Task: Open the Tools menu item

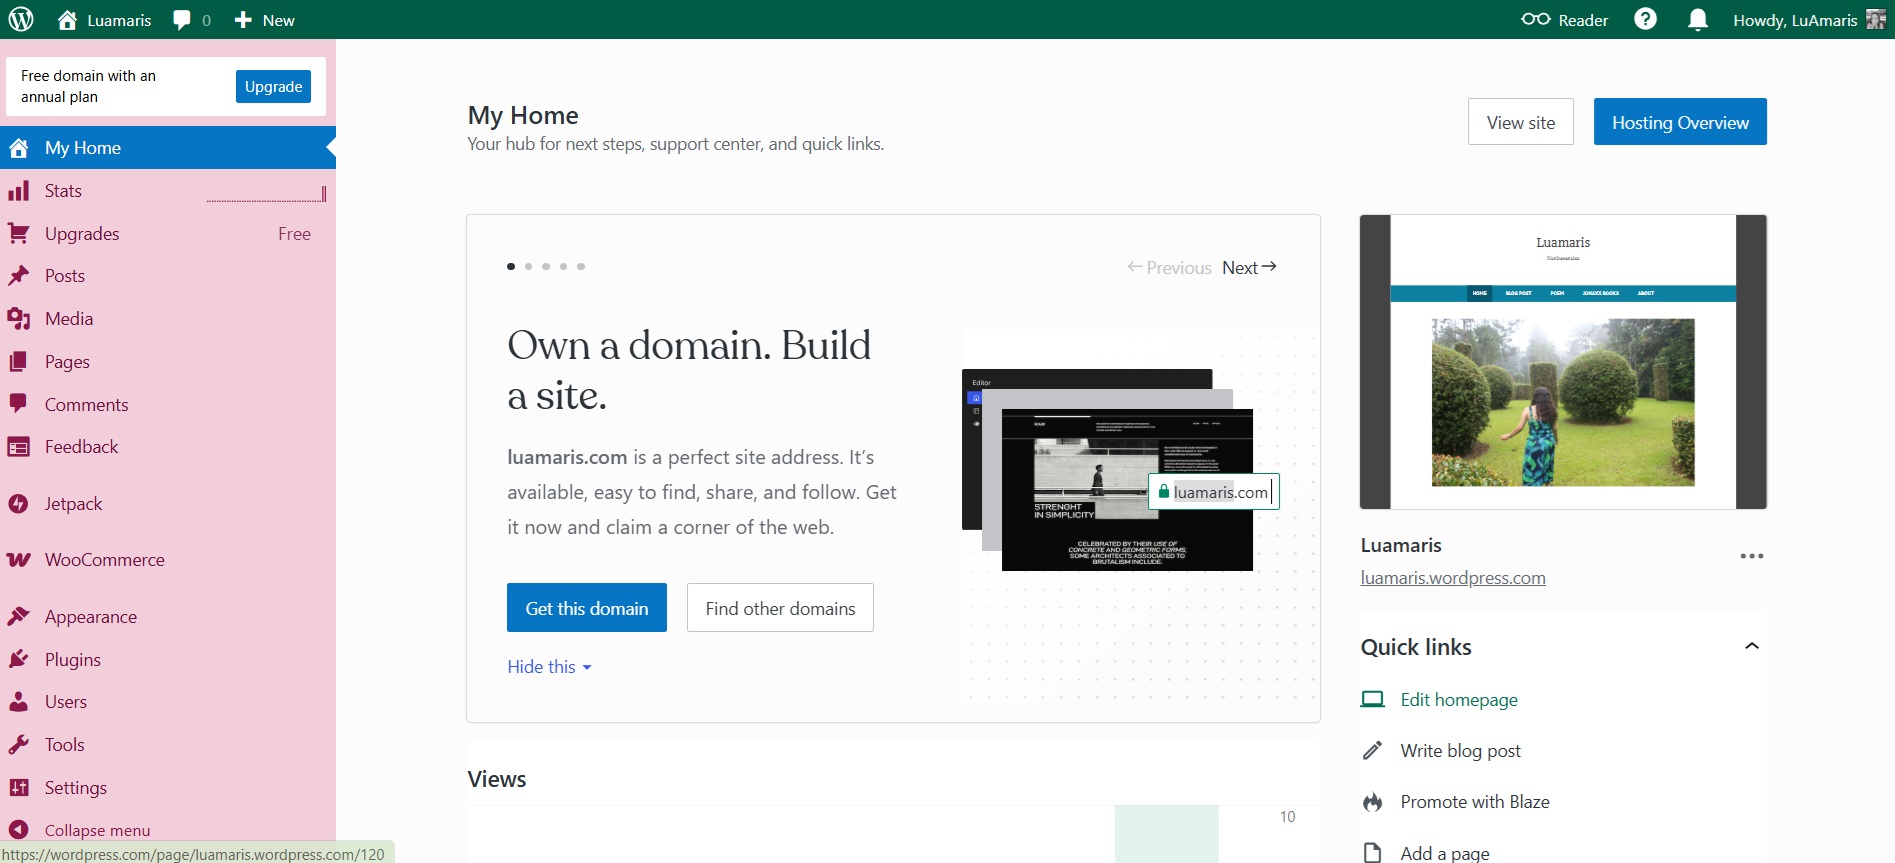Action: coord(168,745)
